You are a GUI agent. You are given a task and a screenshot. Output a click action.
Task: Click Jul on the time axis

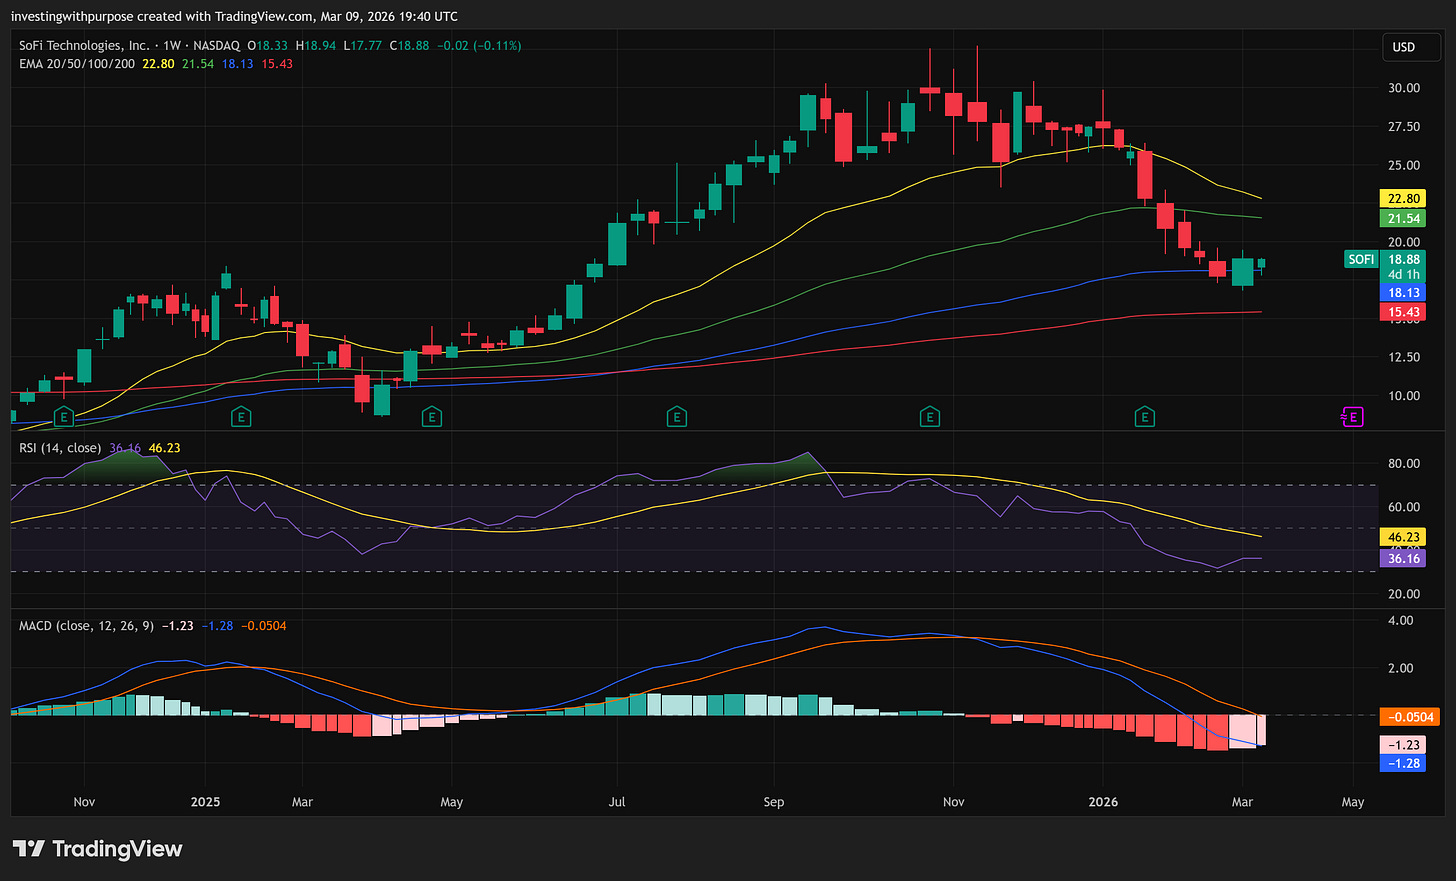coord(617,802)
